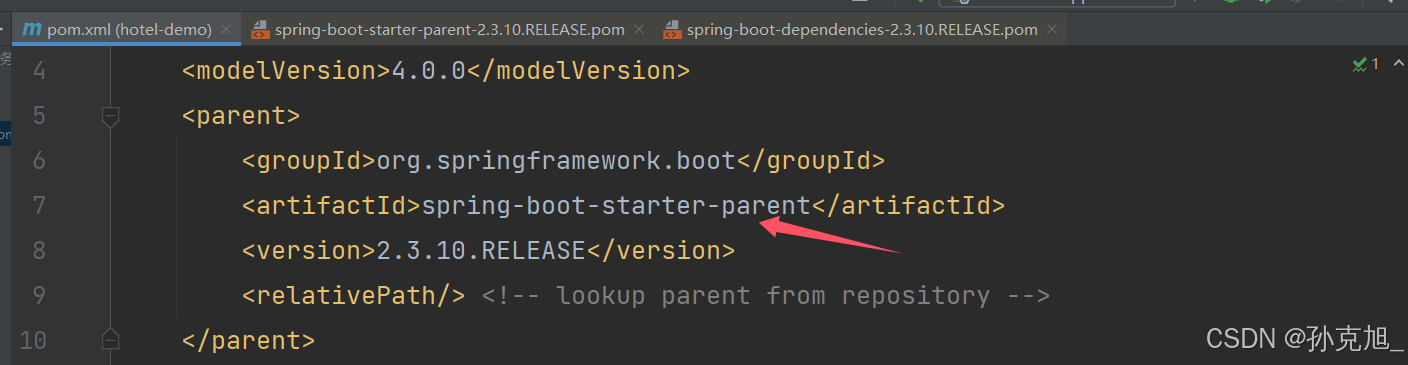
Task: Close the pom.xml (hotel-demo) tab
Action: [226, 30]
